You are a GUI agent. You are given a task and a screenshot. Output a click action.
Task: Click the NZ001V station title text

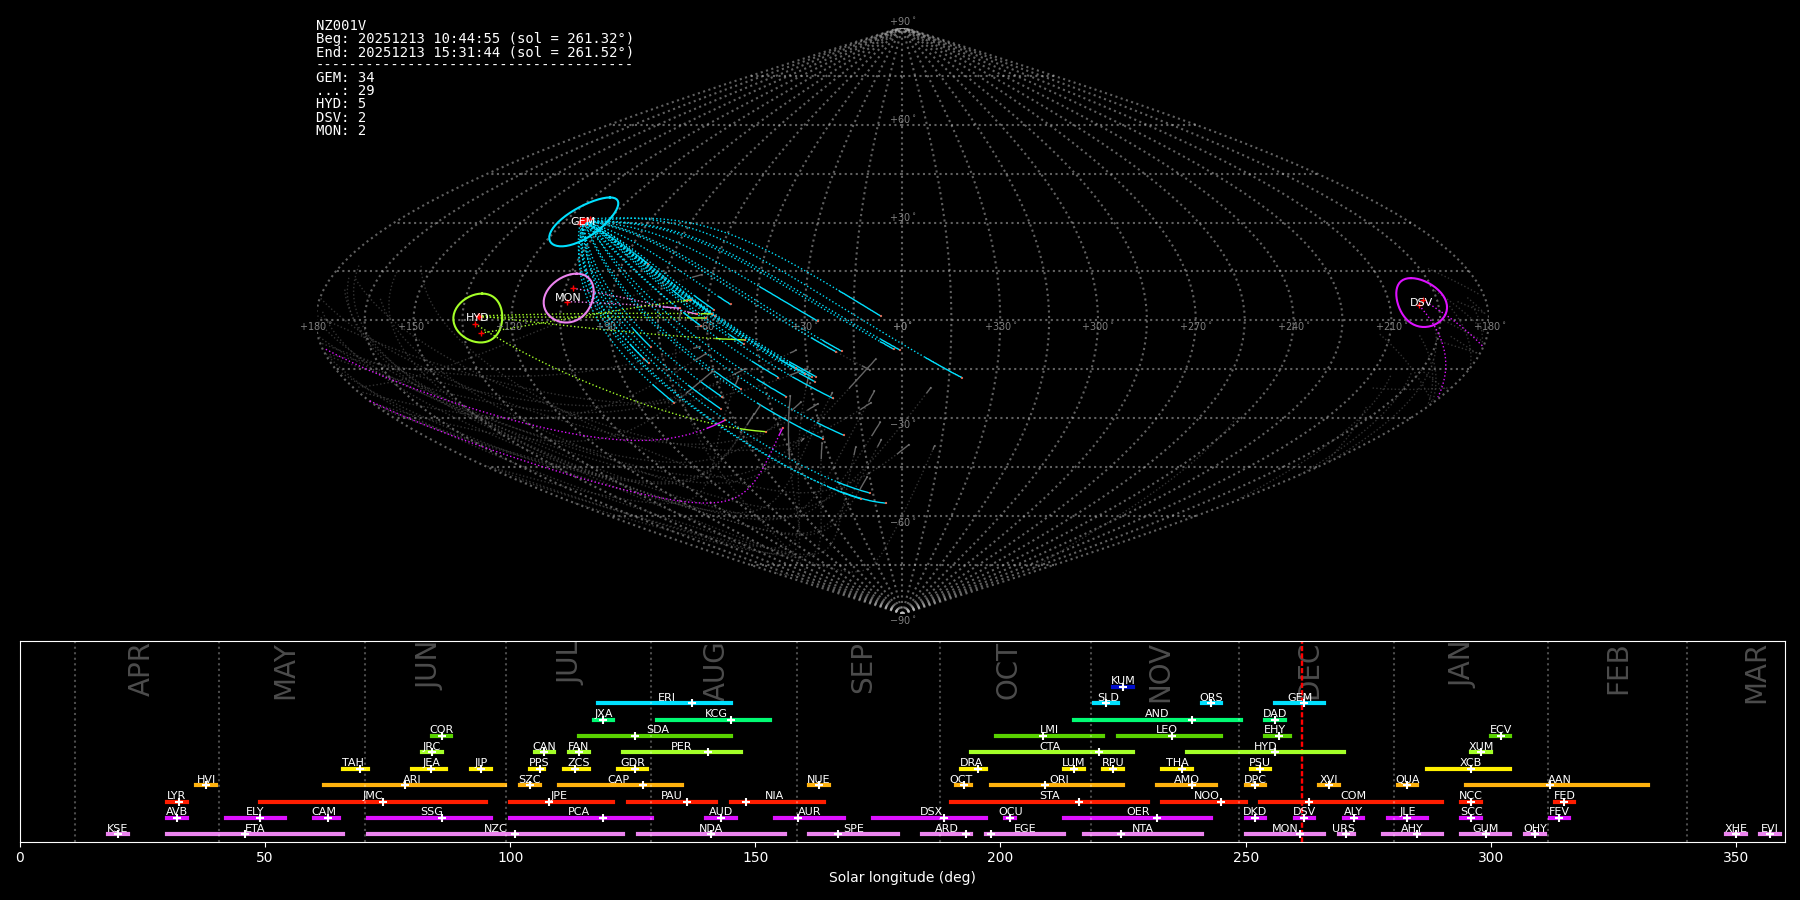pos(341,26)
